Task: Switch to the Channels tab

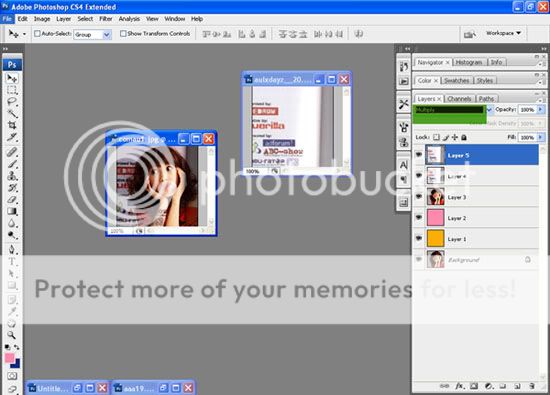Action: coord(459,99)
